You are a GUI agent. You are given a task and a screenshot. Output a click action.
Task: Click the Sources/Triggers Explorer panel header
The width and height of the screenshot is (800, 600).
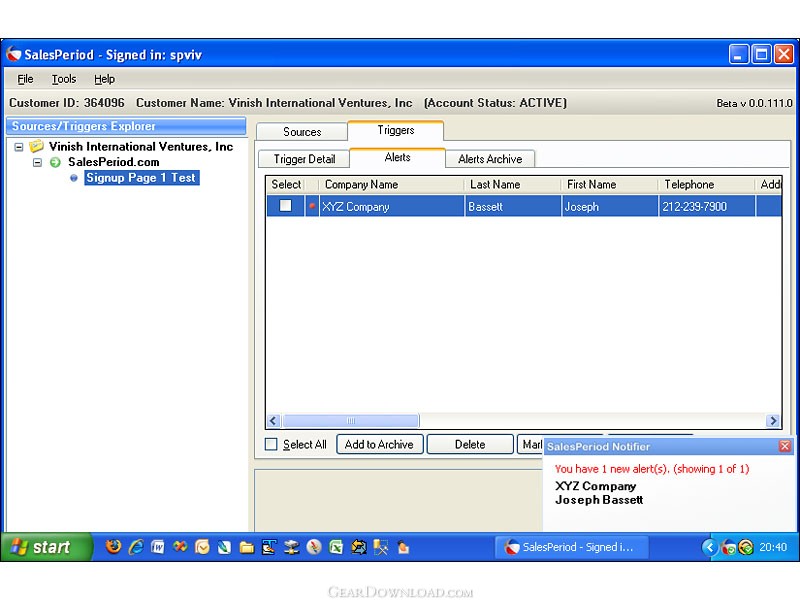pos(126,126)
